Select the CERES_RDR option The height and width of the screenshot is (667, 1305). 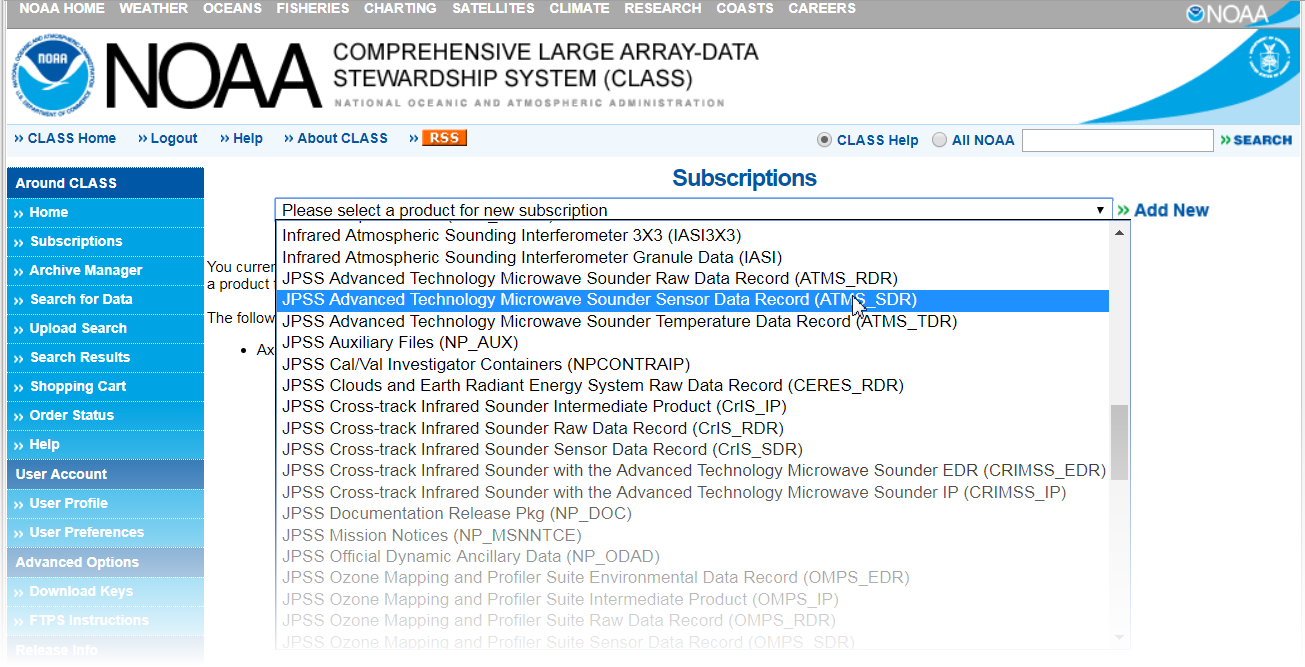click(x=692, y=385)
